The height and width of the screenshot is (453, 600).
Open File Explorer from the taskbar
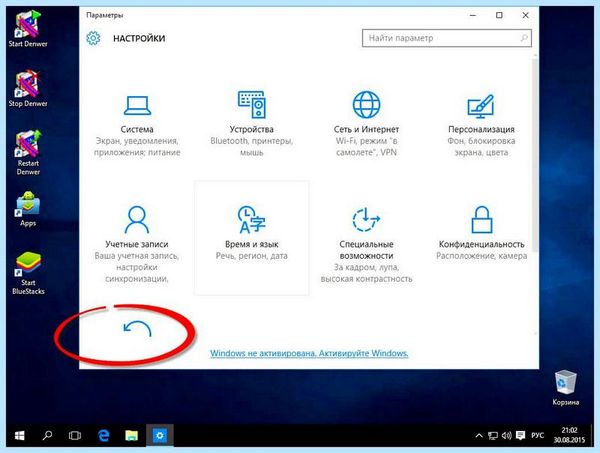tap(132, 435)
